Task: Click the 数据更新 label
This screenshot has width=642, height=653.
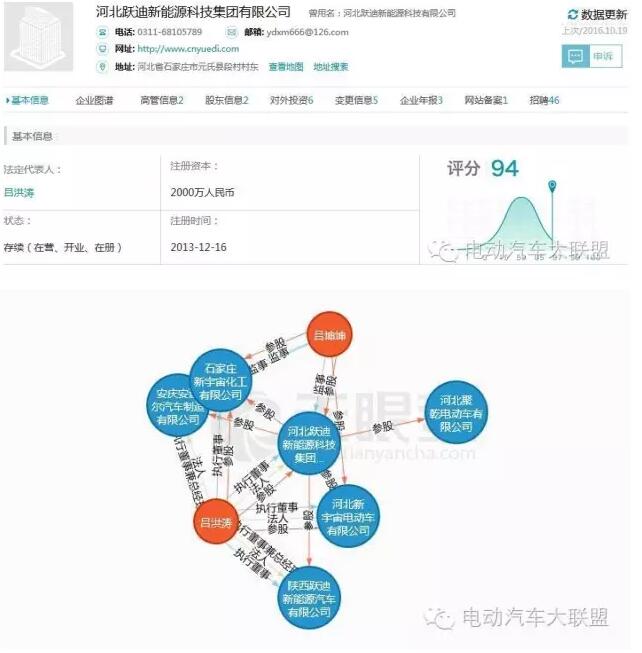Action: coord(604,15)
